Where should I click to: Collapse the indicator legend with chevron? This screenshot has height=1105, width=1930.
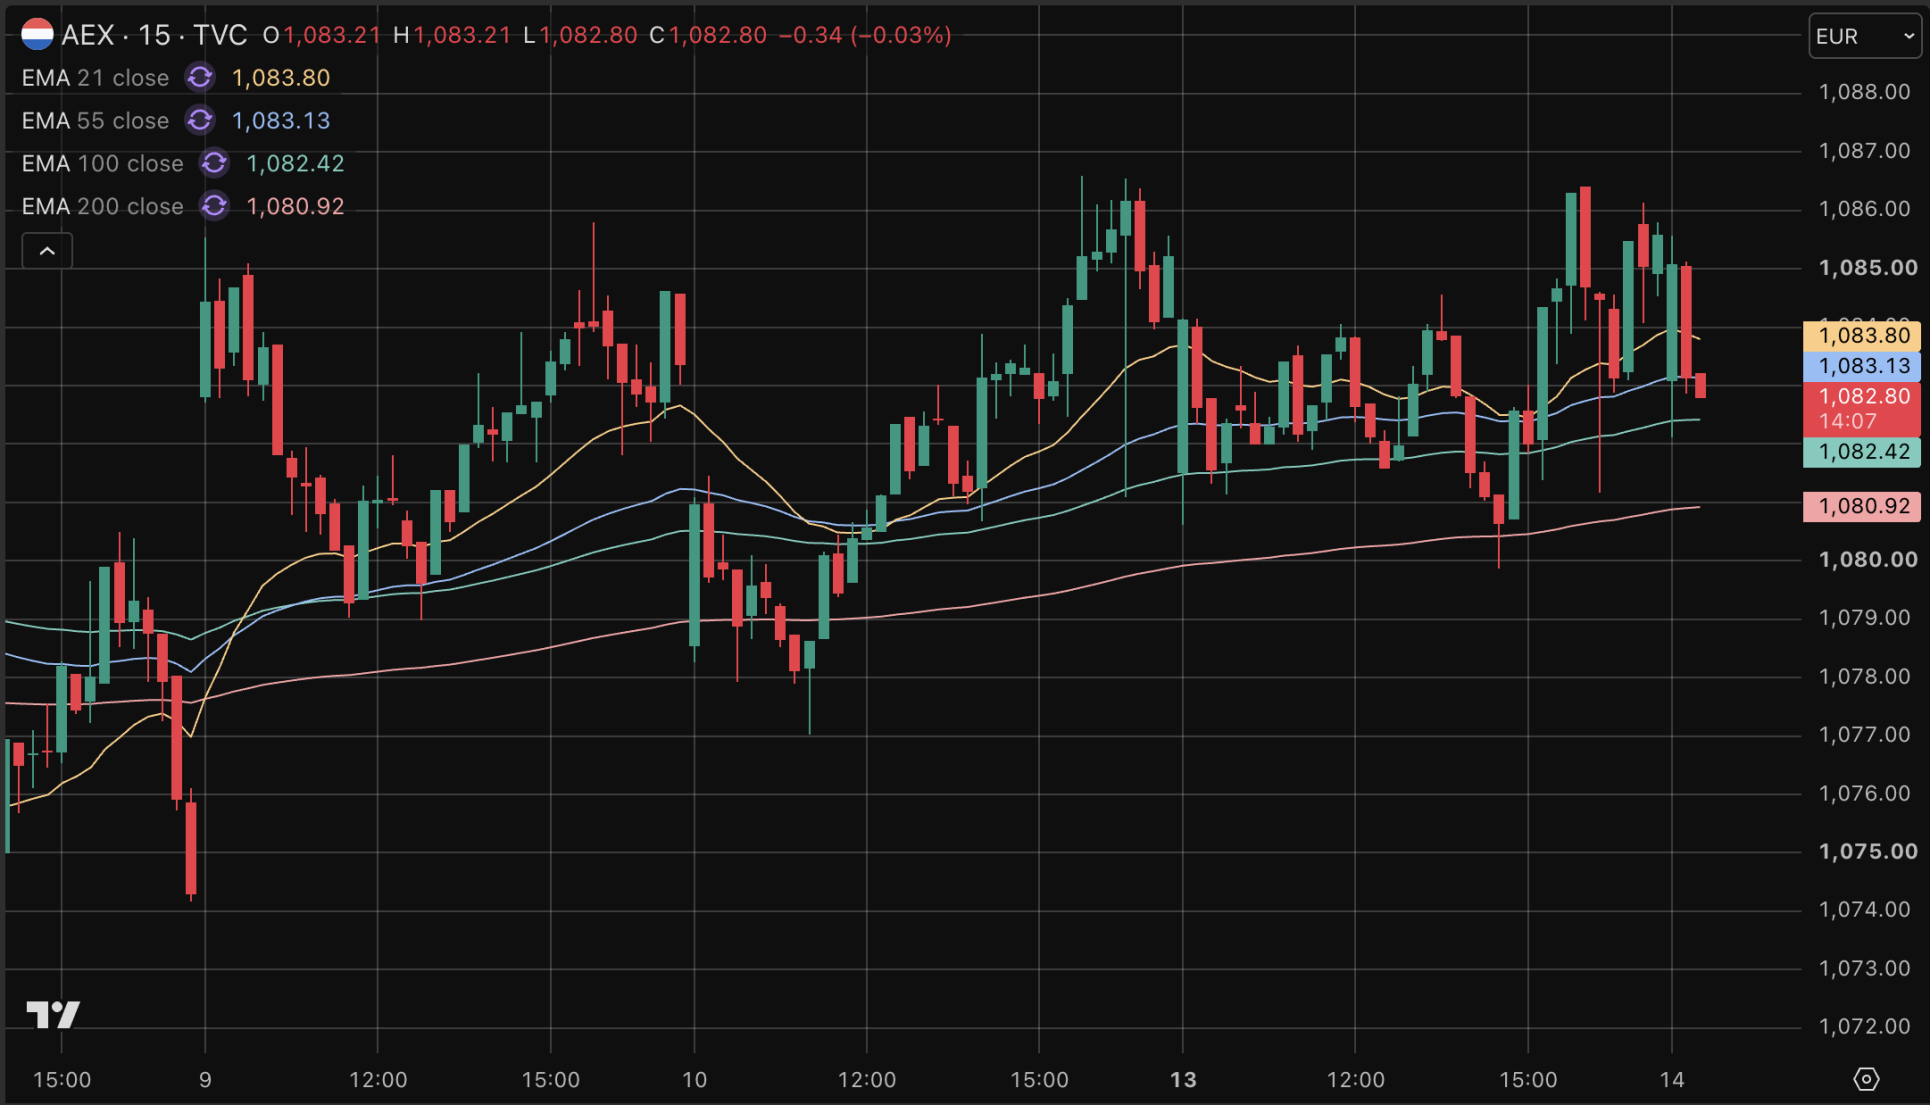[47, 251]
